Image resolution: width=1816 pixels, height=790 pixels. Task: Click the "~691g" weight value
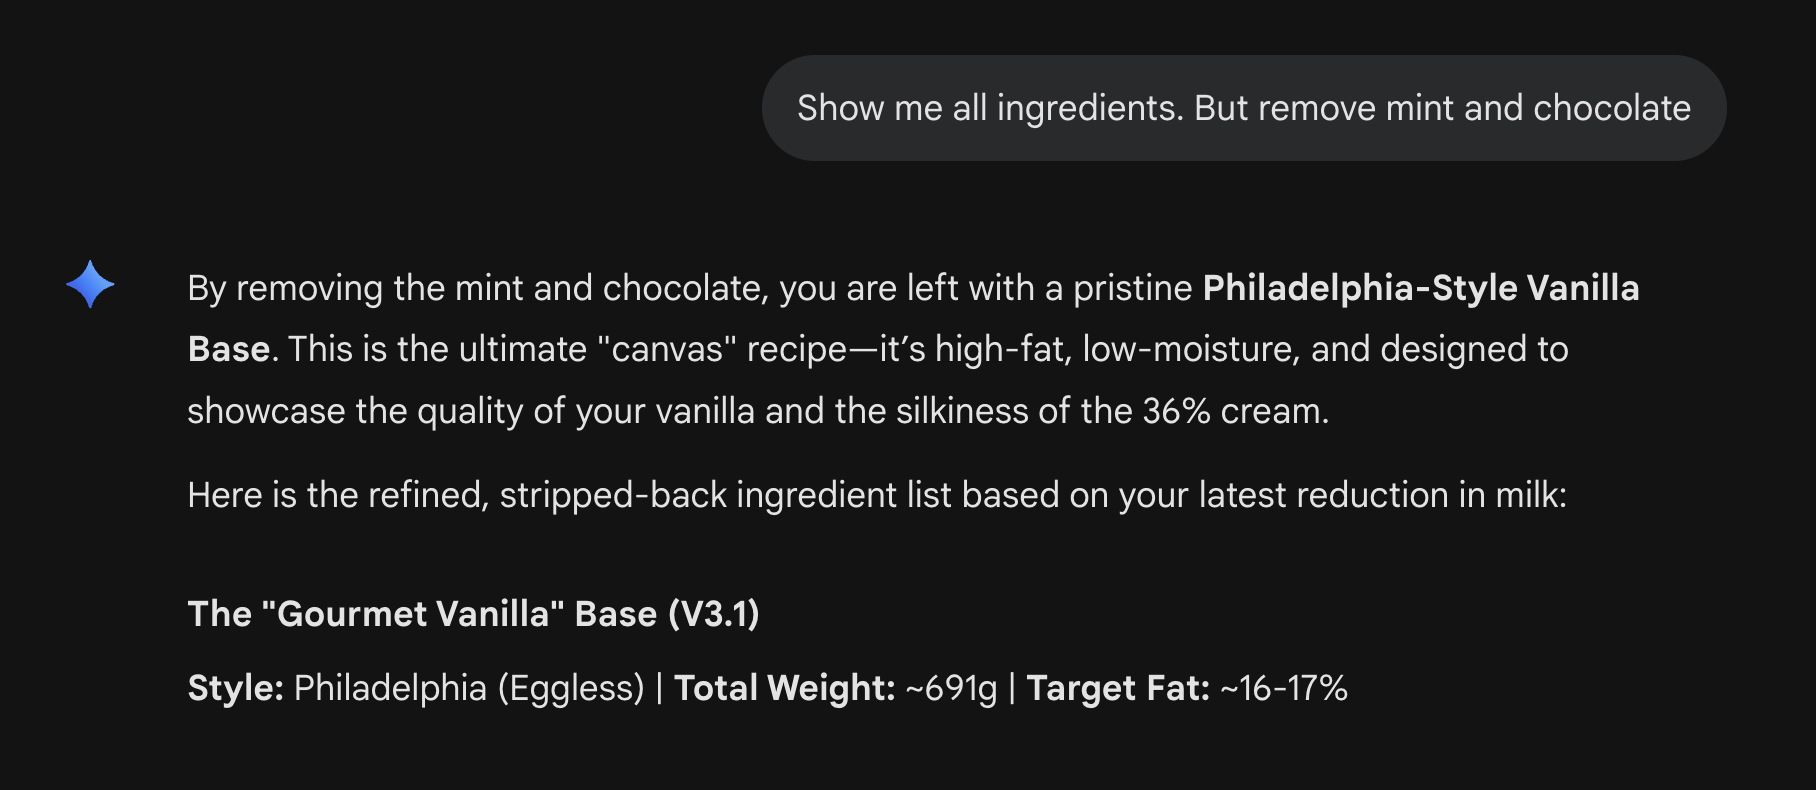coord(951,688)
